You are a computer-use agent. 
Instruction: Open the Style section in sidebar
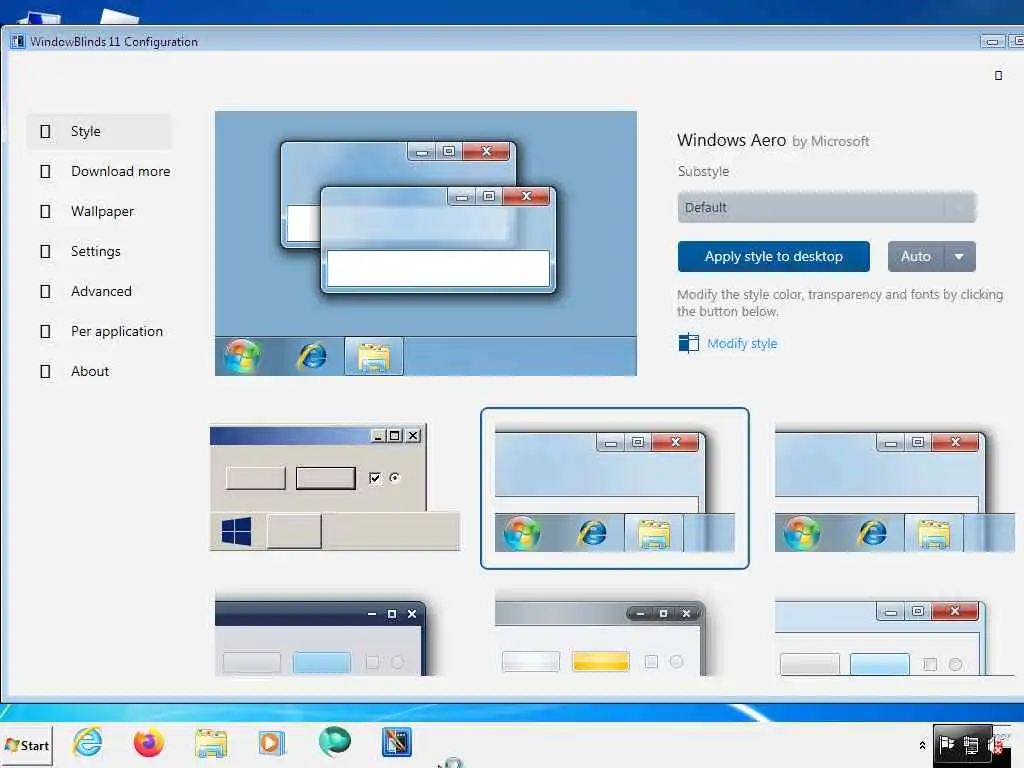pos(99,131)
